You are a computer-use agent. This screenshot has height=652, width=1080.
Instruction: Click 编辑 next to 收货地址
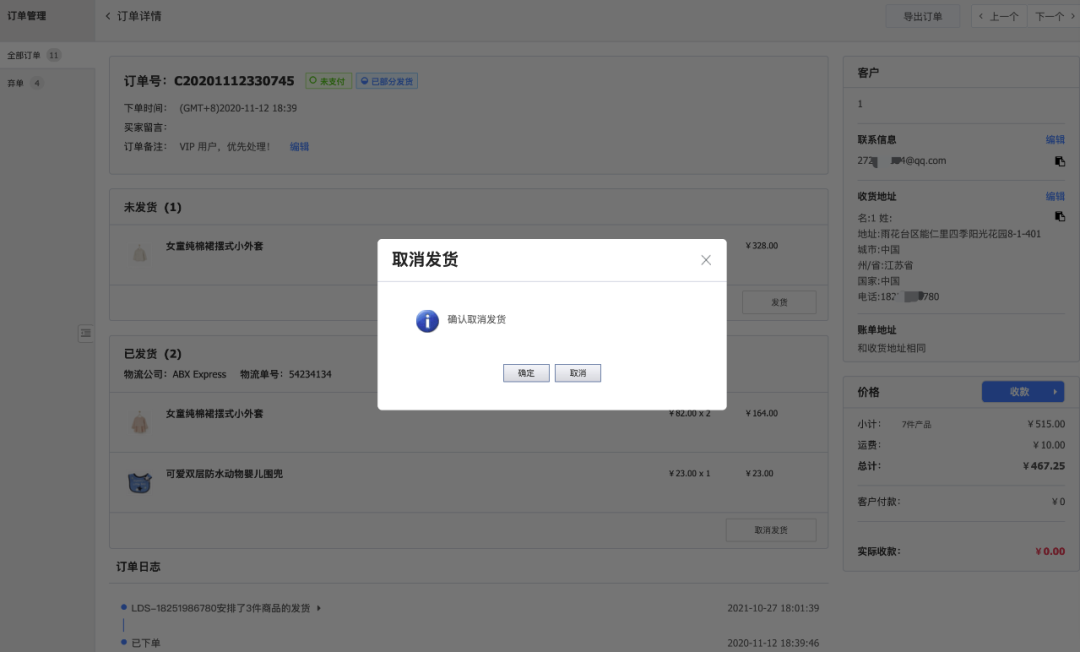click(1057, 196)
